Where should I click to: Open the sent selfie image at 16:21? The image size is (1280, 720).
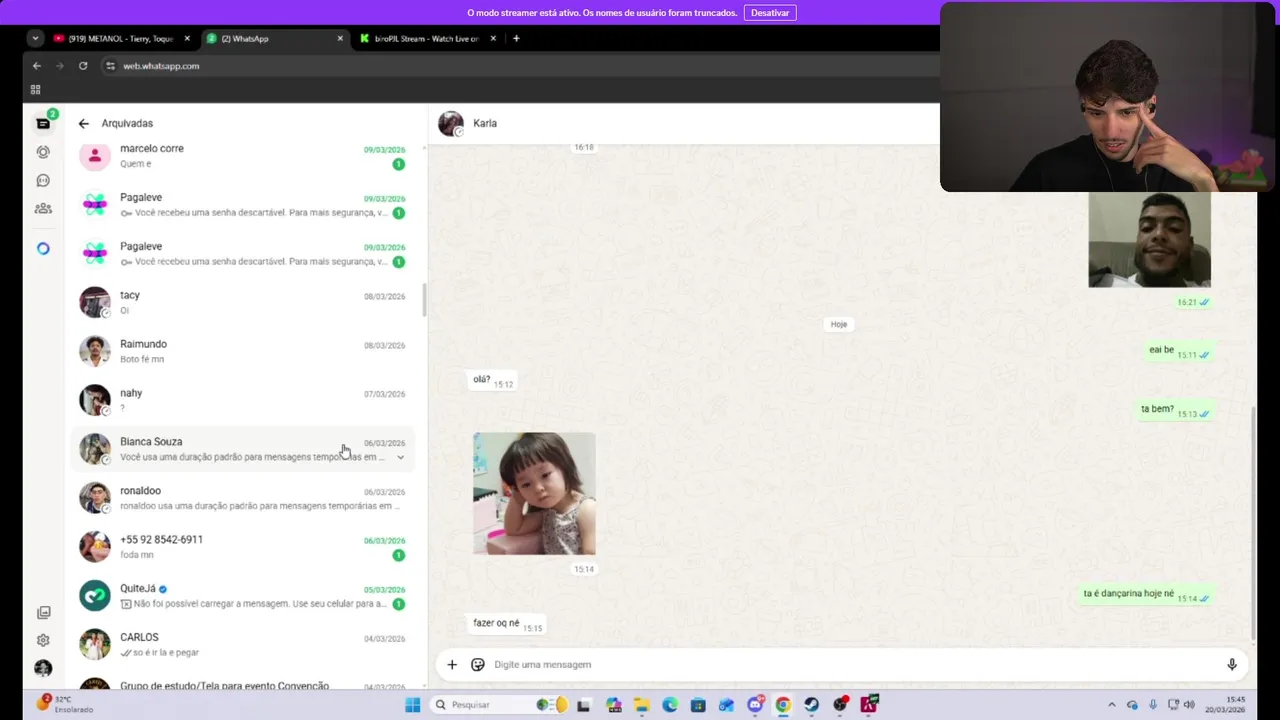[x=1149, y=239]
